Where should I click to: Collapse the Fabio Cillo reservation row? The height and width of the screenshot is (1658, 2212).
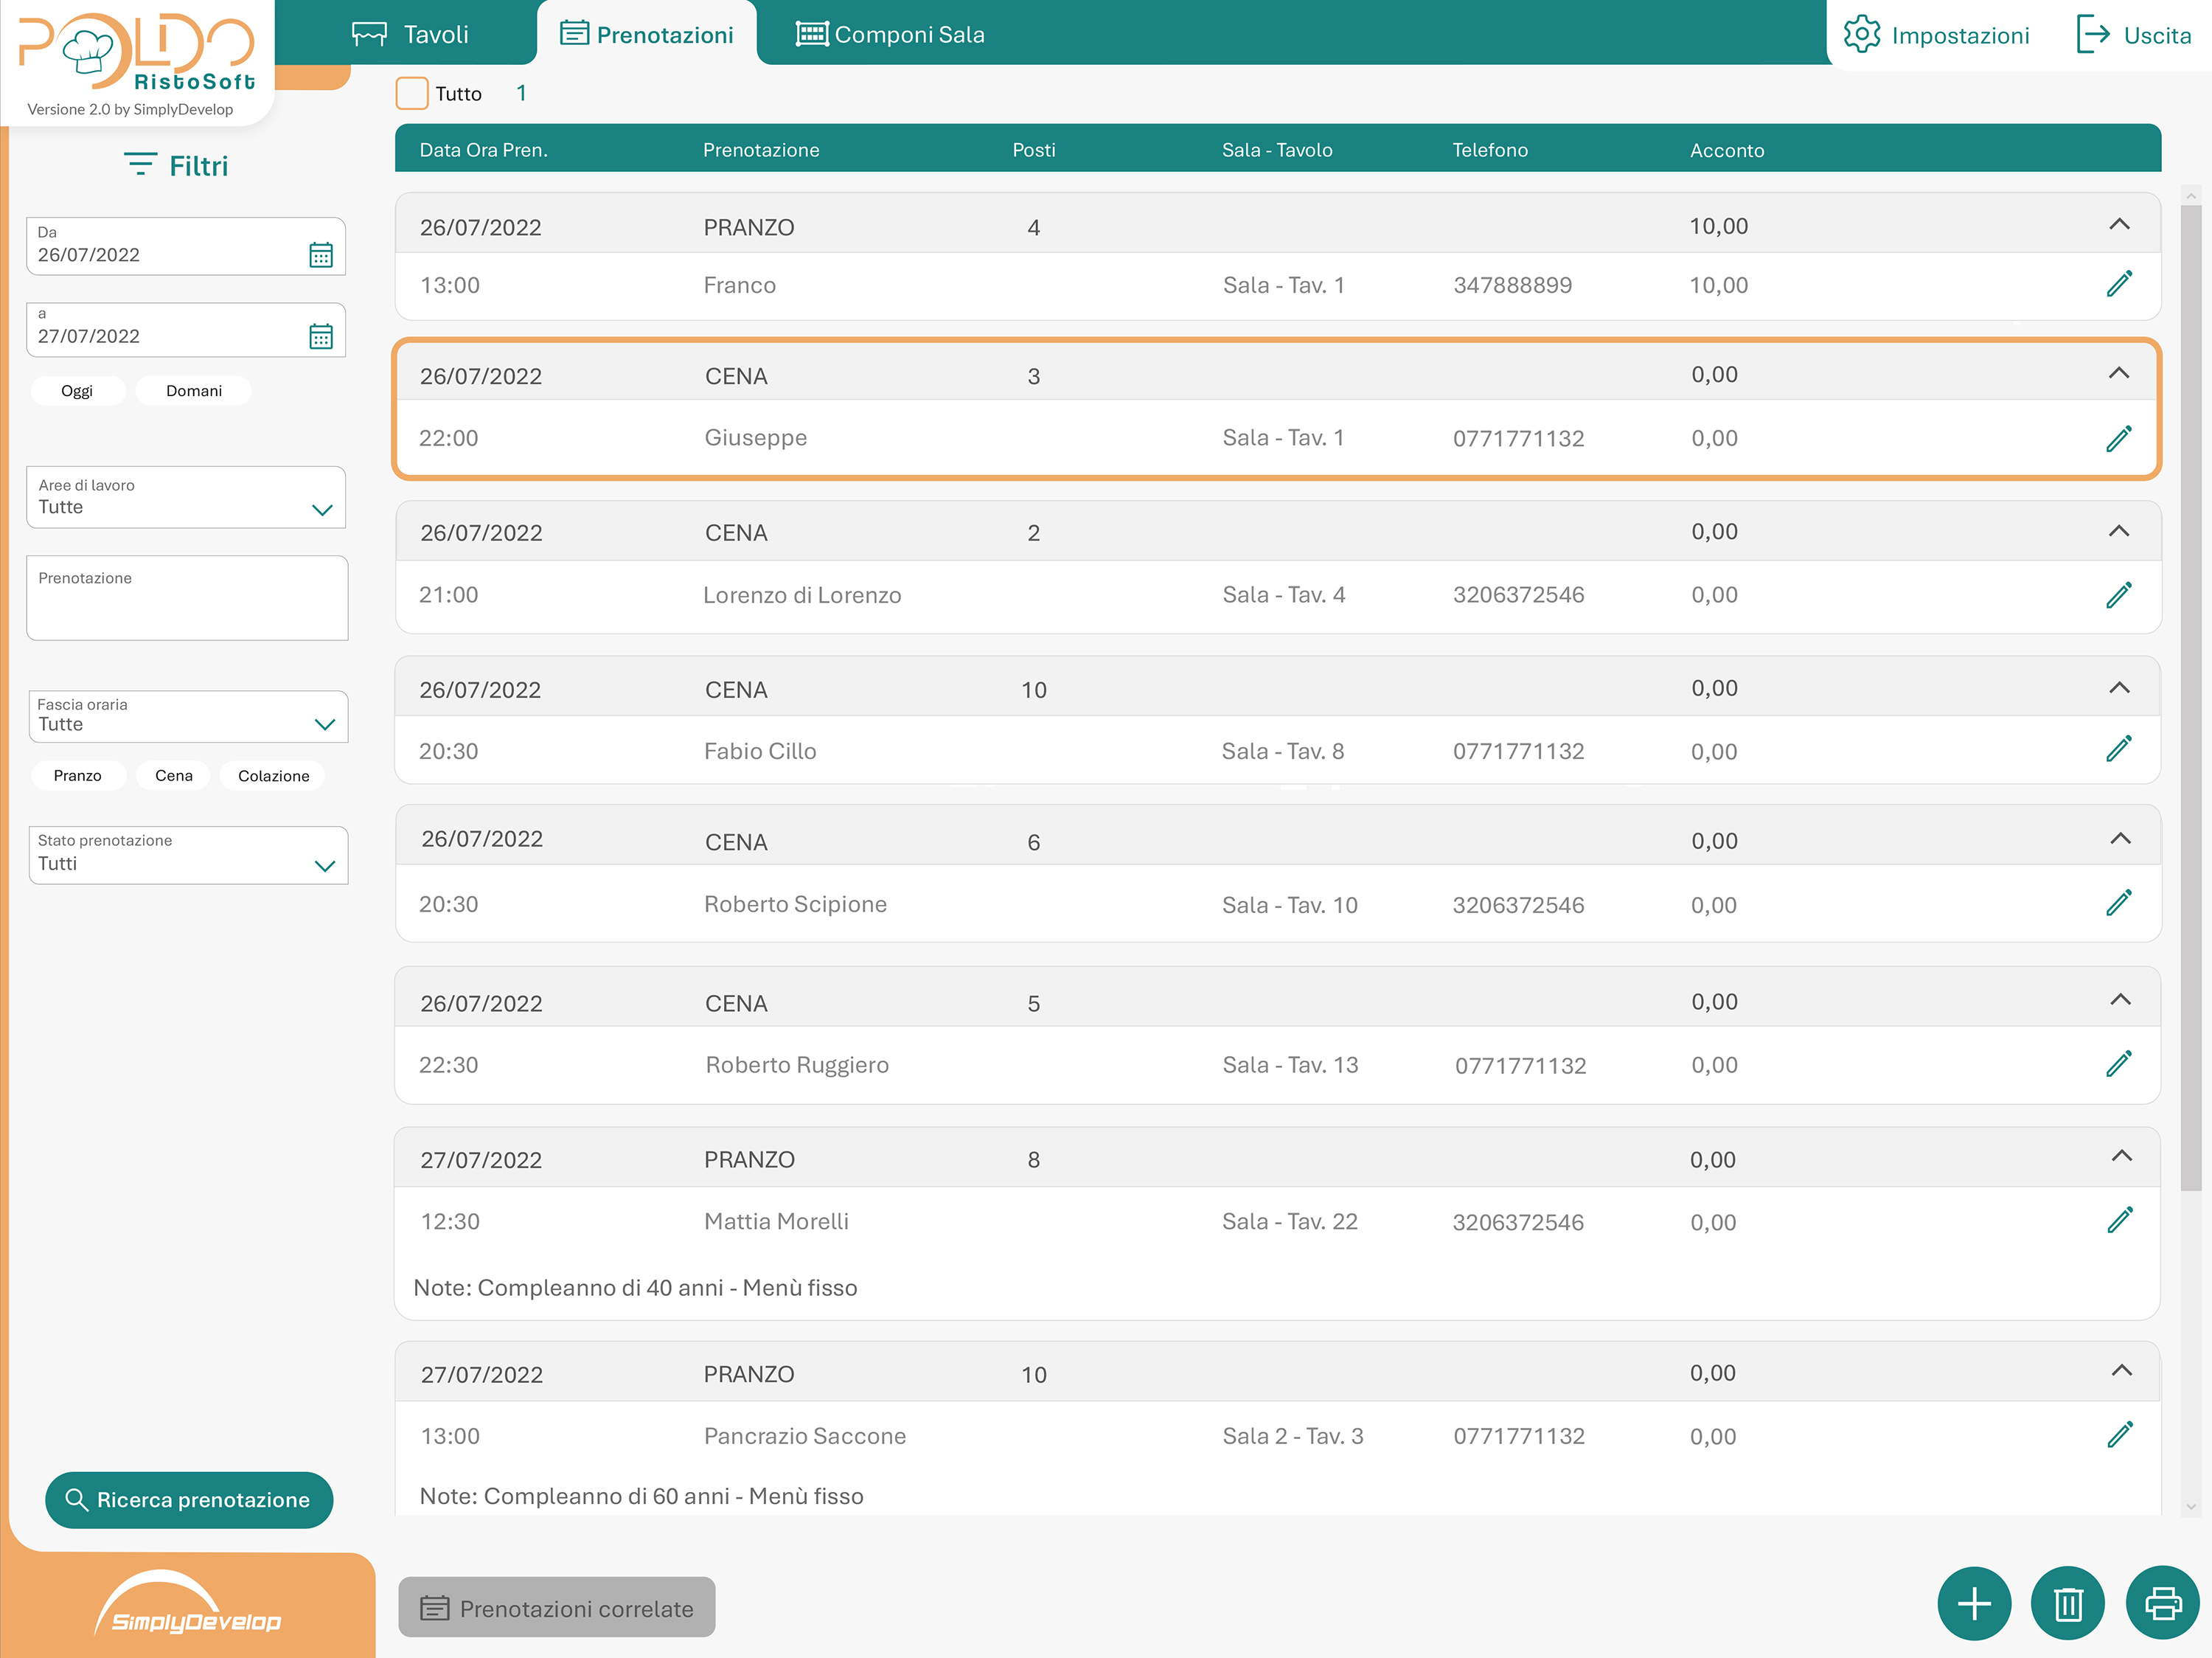(x=2118, y=688)
